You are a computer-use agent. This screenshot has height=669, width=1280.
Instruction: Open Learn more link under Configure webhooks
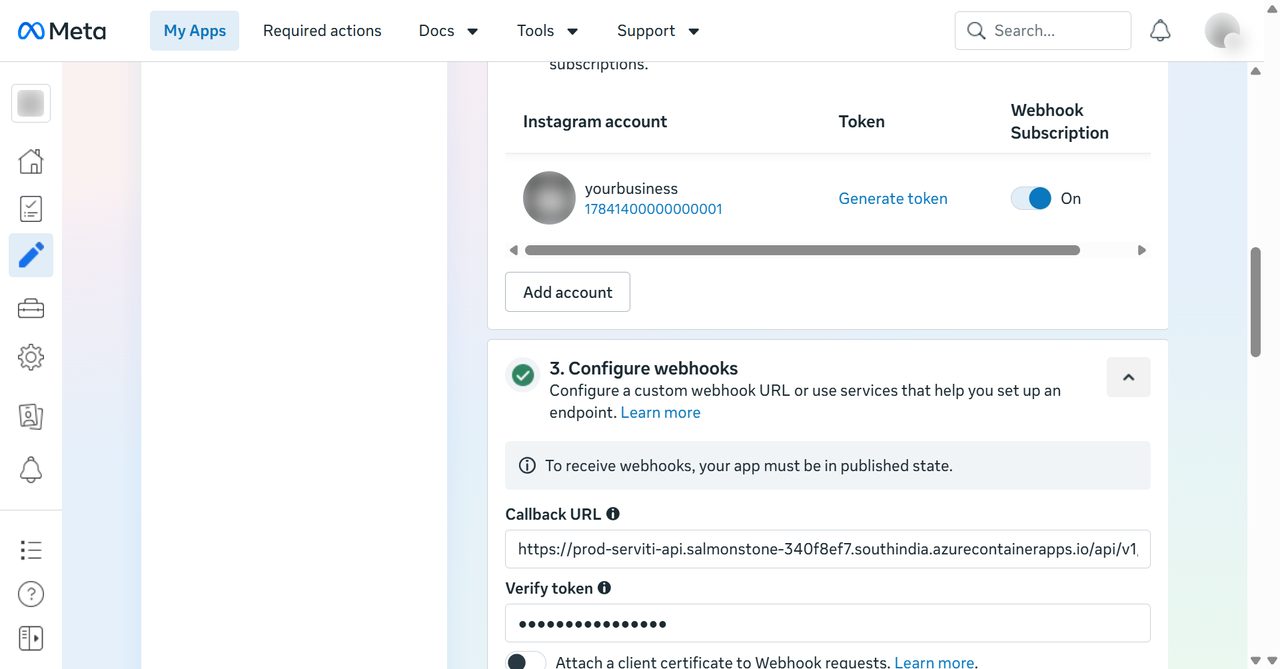660,412
